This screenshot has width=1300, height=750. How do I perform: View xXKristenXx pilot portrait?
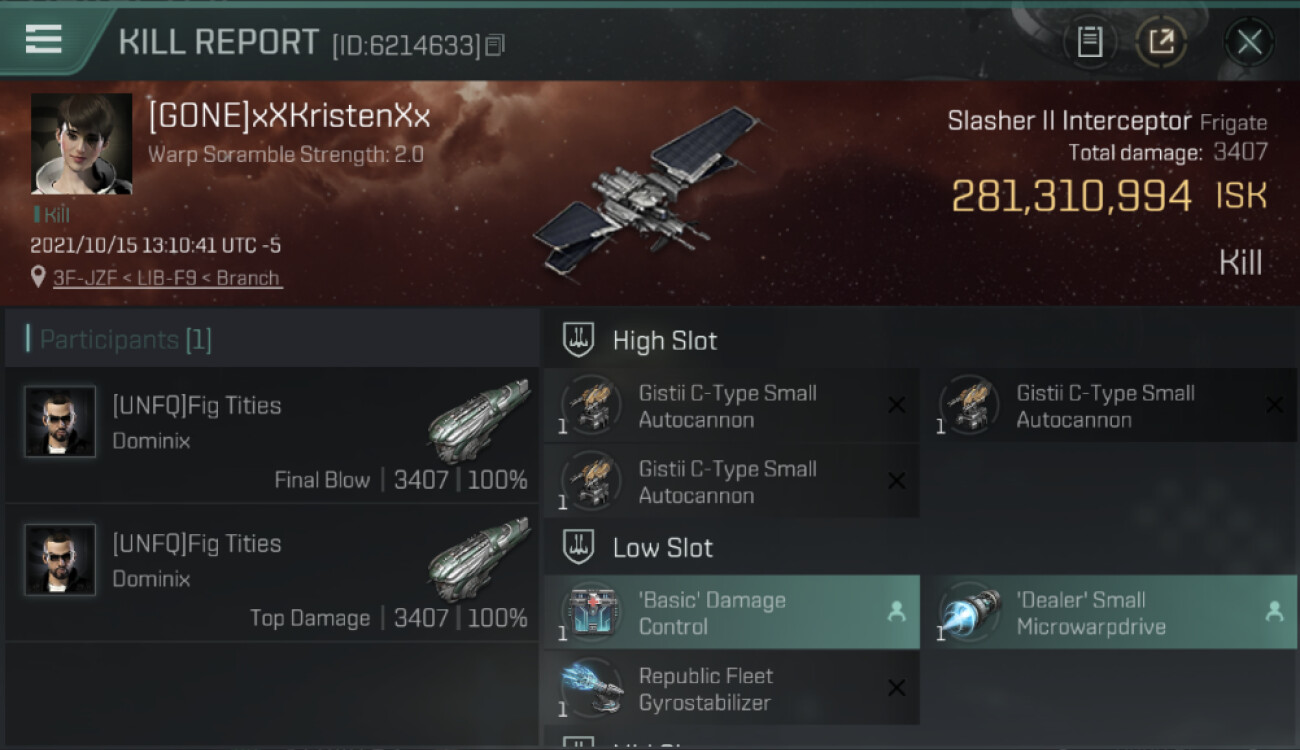click(x=81, y=144)
